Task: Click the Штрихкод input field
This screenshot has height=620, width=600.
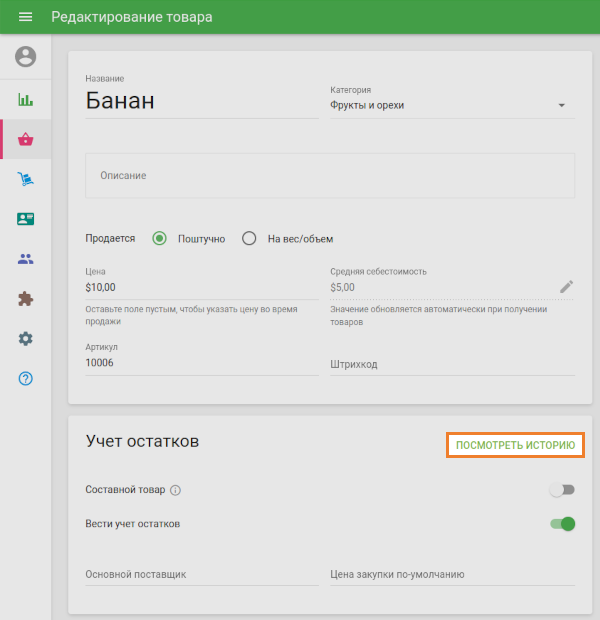Action: tap(452, 365)
